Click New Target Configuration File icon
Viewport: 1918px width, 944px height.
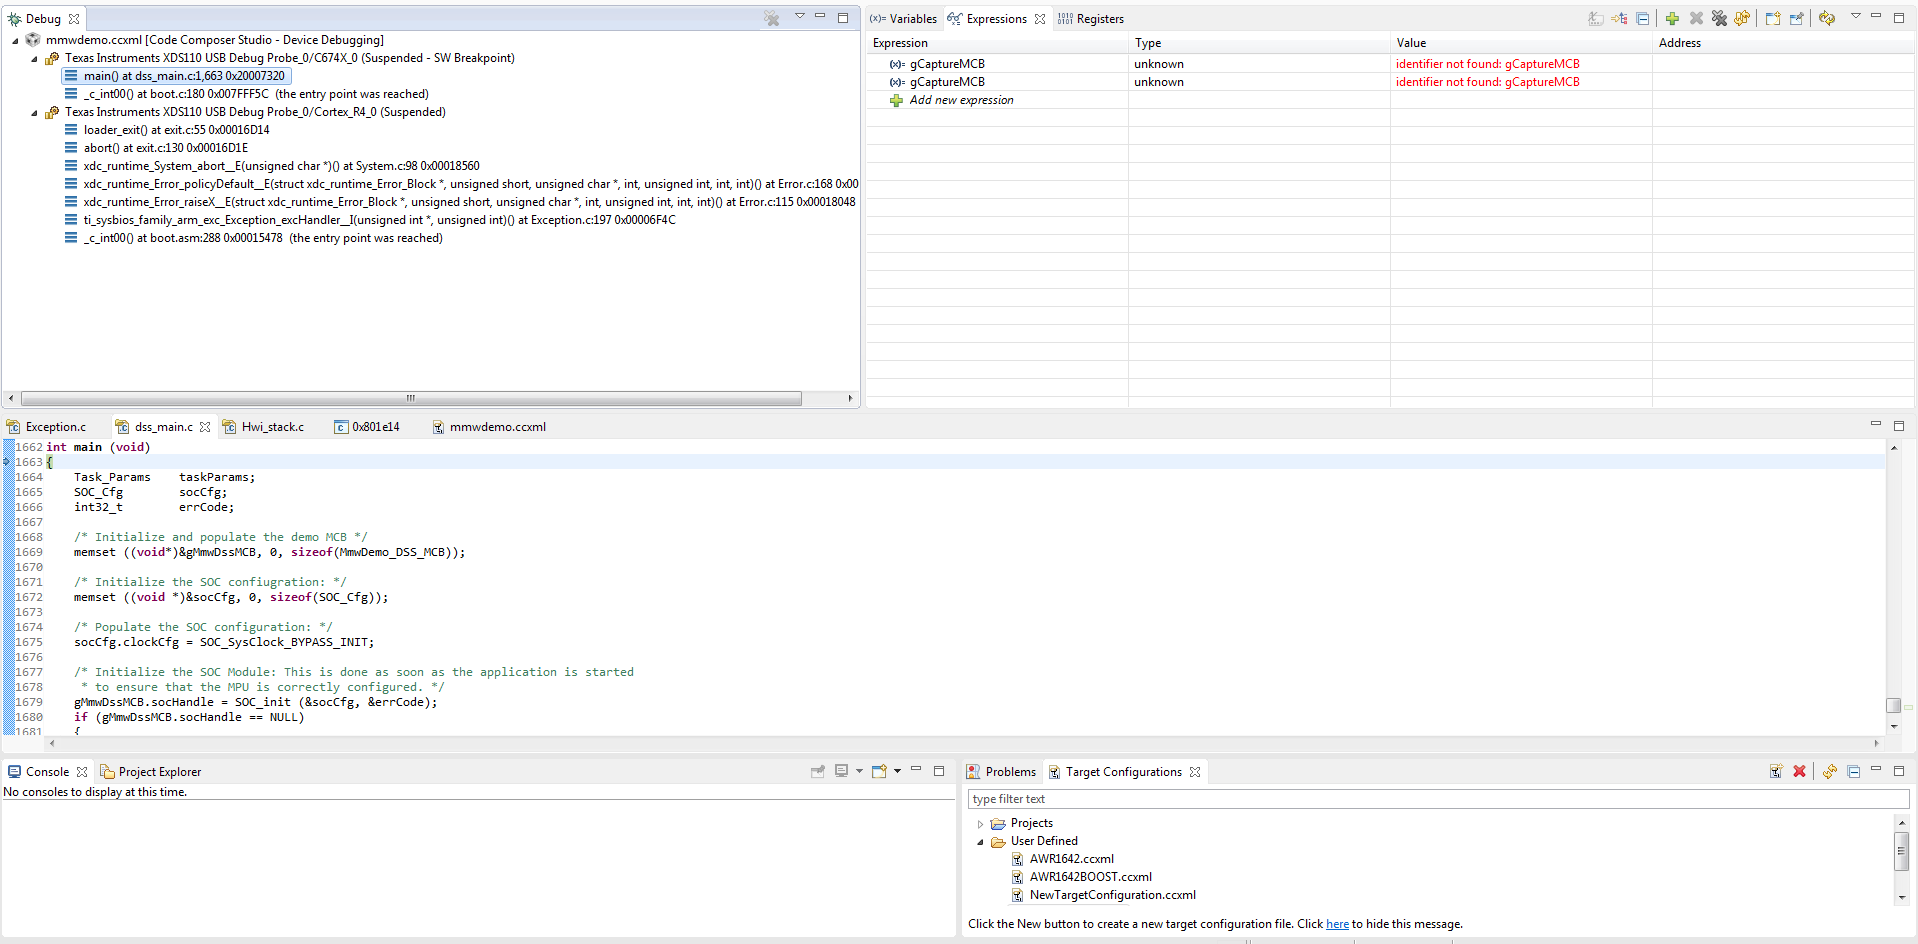1776,771
